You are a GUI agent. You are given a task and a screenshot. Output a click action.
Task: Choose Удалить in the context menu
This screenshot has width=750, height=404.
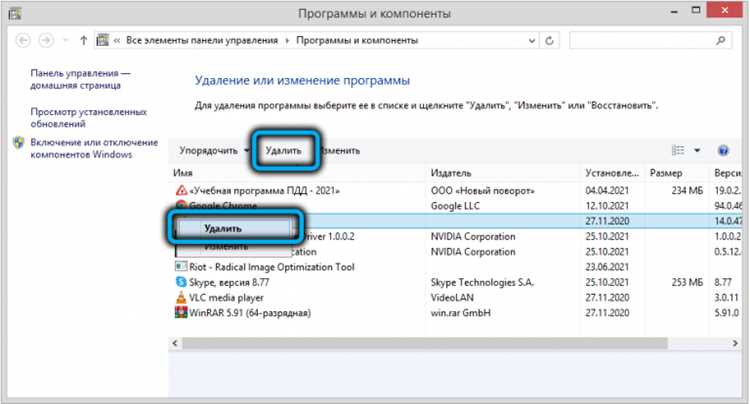click(233, 229)
